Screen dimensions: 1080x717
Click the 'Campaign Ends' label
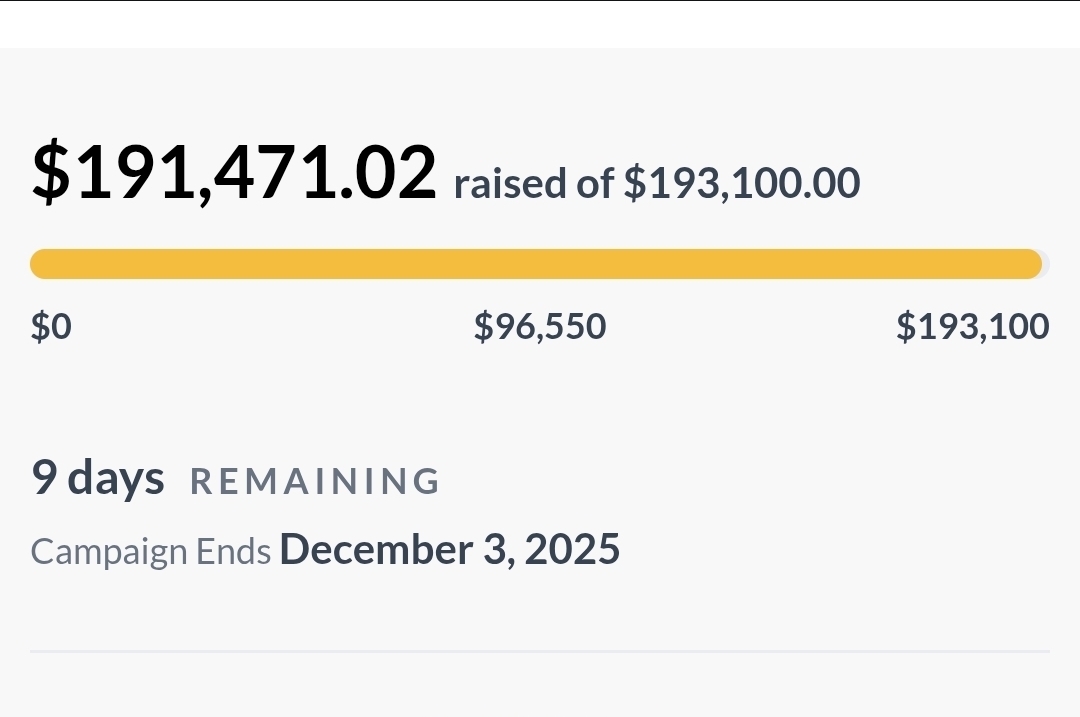pyautogui.click(x=150, y=552)
